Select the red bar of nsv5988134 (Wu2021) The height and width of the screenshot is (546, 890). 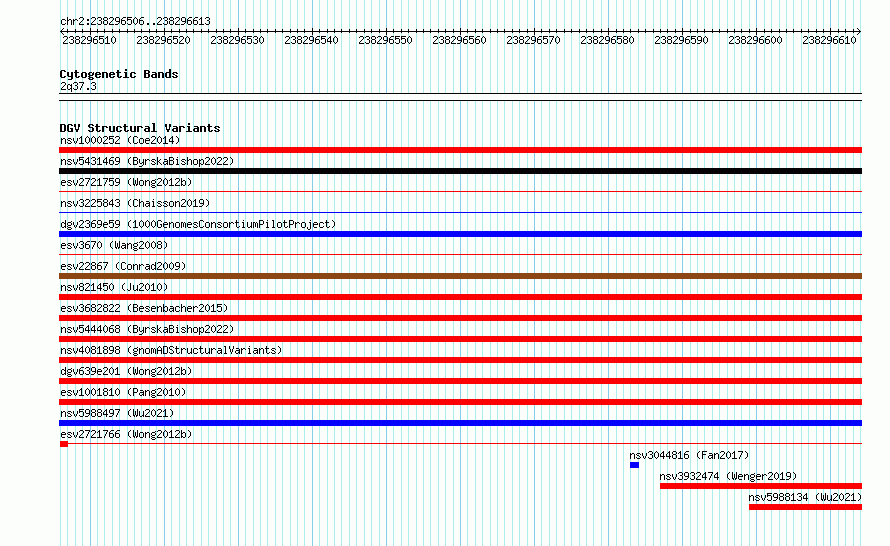(x=805, y=507)
